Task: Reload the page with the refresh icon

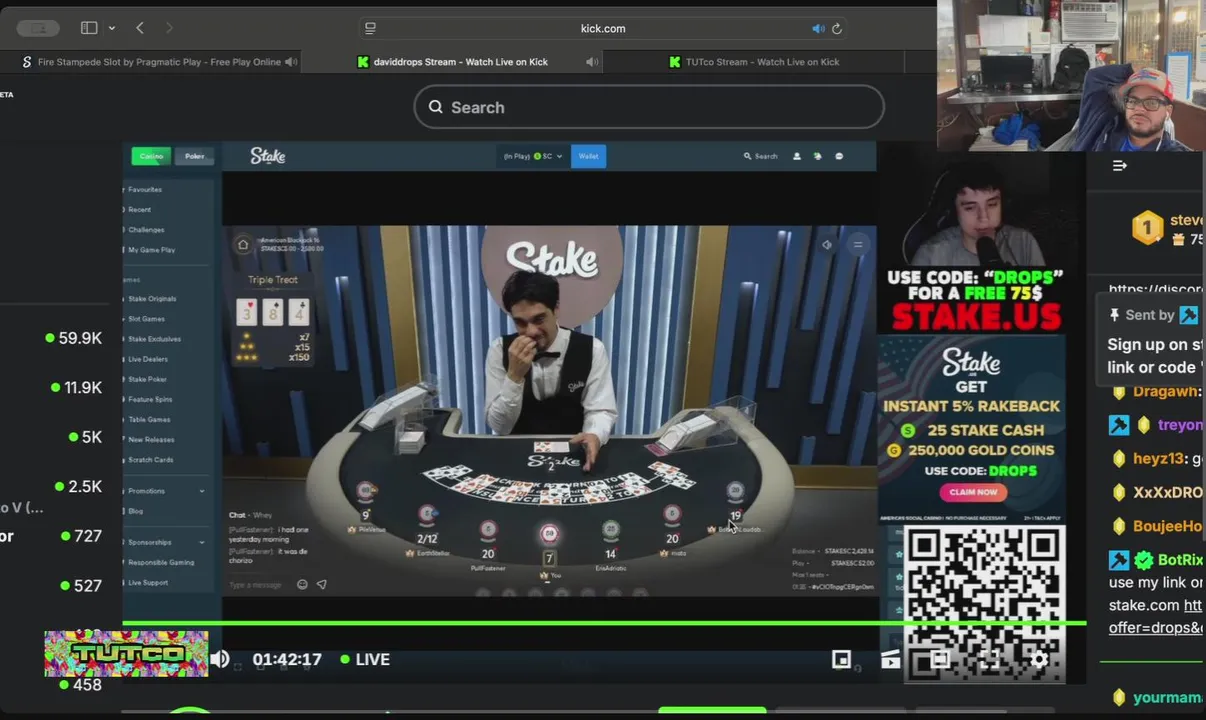Action: click(x=837, y=28)
